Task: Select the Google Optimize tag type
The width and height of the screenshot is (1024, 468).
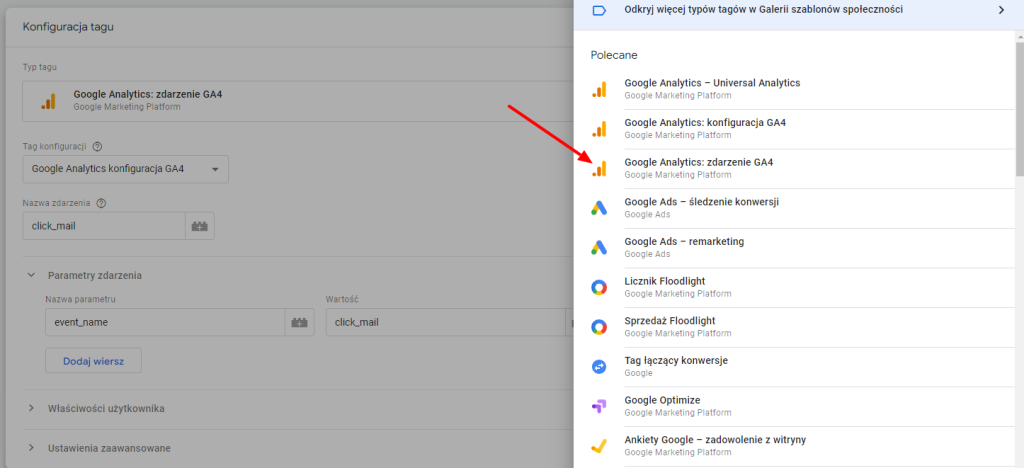Action: click(796, 406)
